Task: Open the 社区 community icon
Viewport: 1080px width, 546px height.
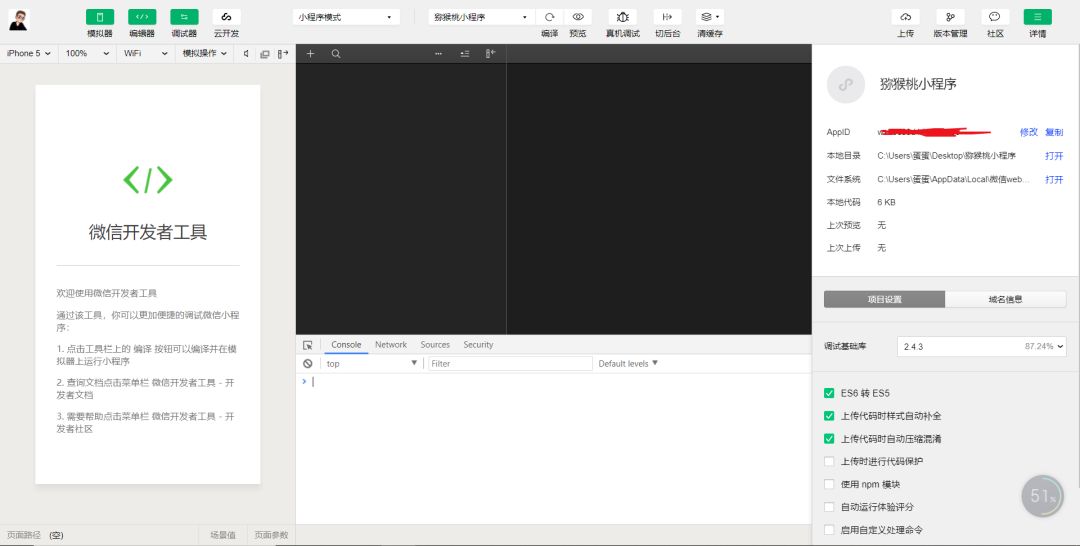Action: 995,17
